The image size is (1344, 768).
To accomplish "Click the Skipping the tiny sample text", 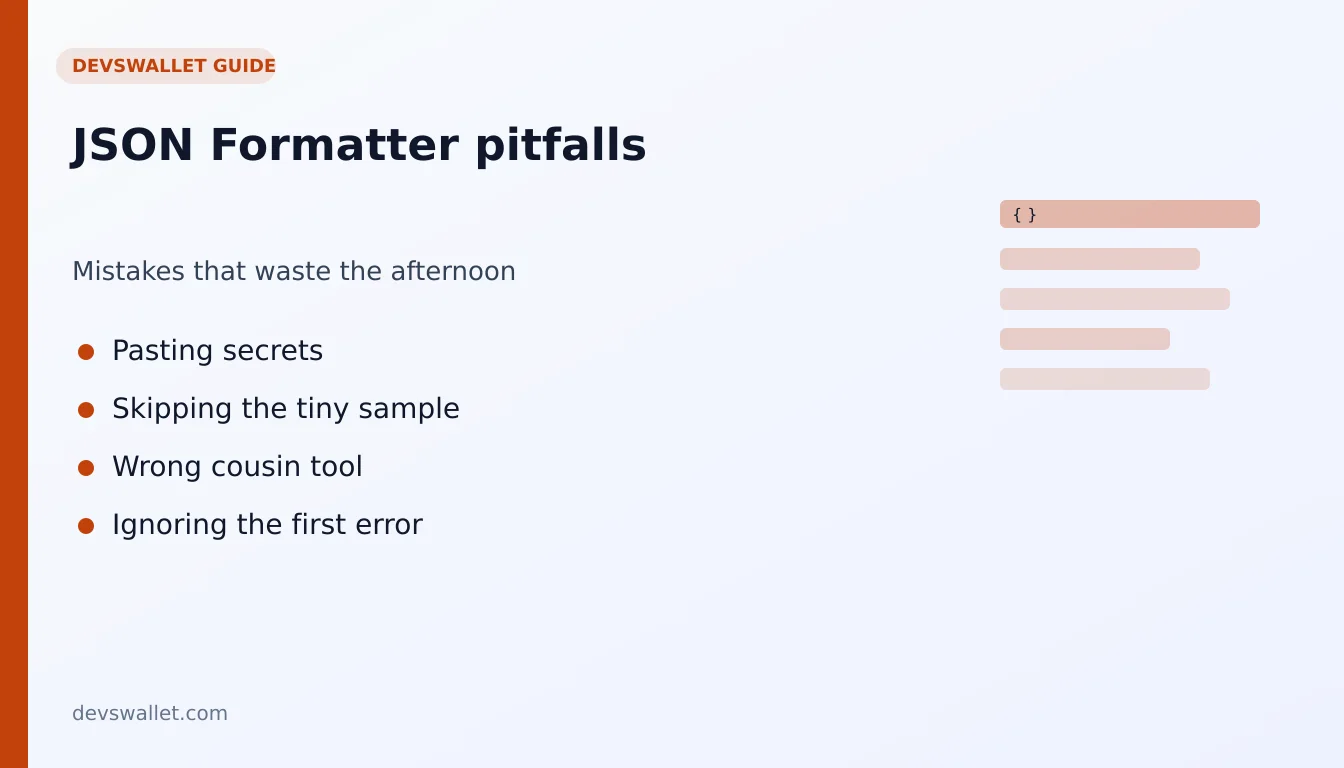I will [286, 409].
